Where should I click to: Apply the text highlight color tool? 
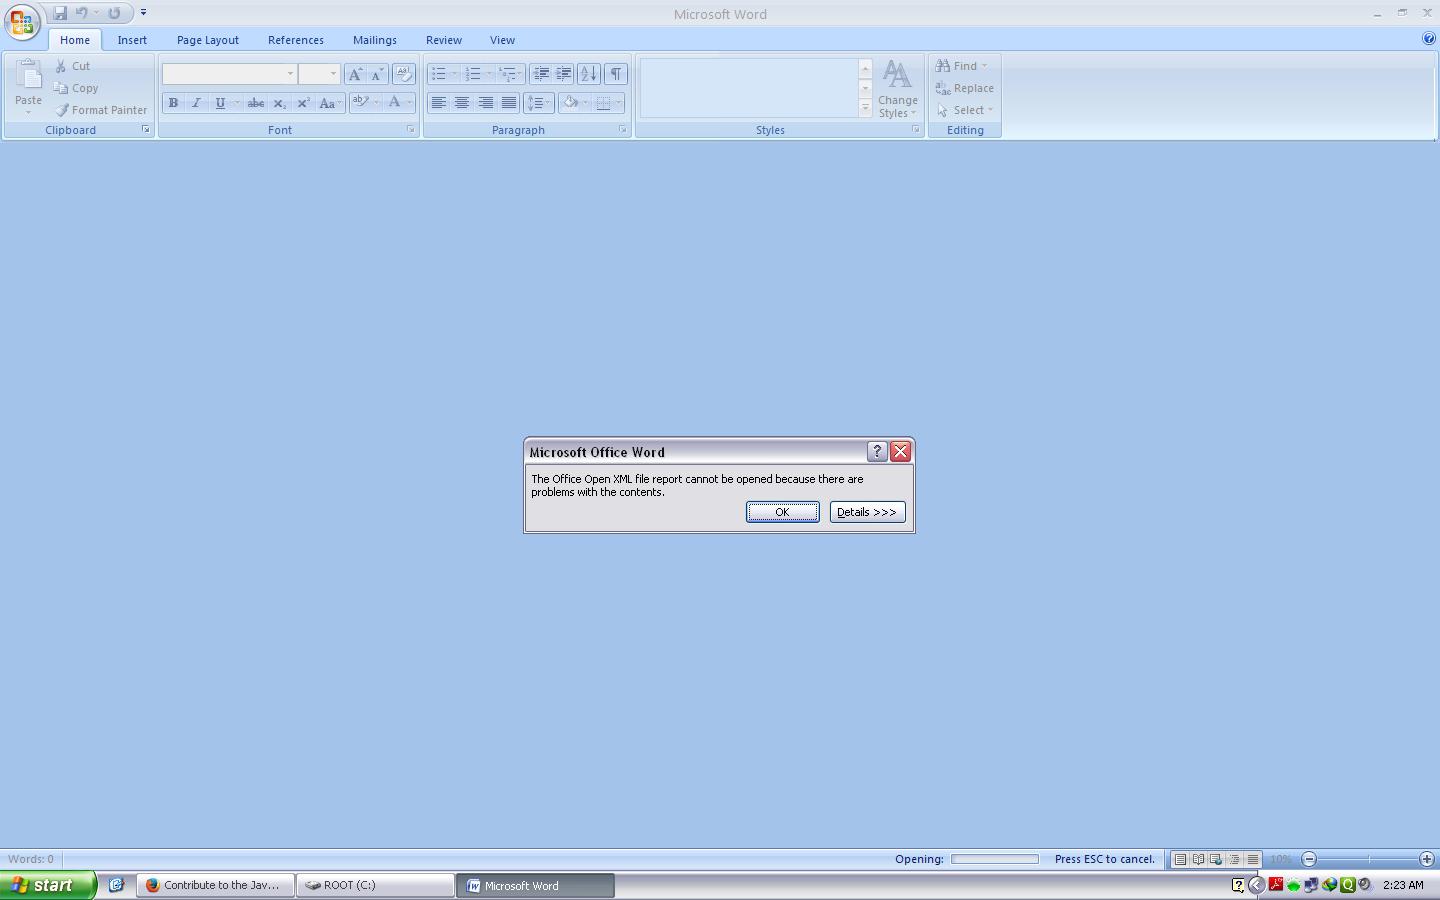361,103
